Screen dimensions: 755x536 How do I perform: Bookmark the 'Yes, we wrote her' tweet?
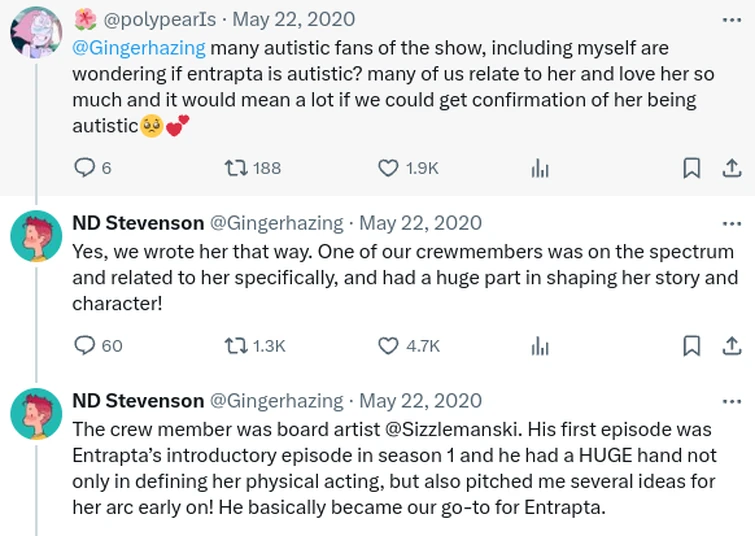click(691, 345)
